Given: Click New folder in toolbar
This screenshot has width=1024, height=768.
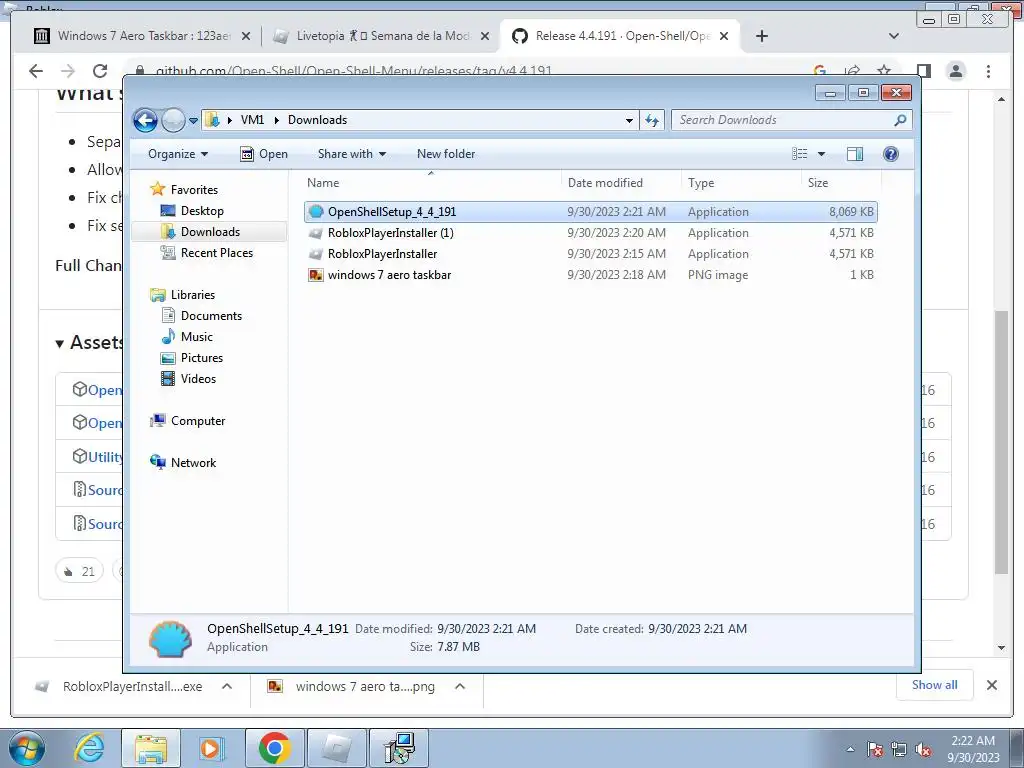Looking at the screenshot, I should pos(446,154).
